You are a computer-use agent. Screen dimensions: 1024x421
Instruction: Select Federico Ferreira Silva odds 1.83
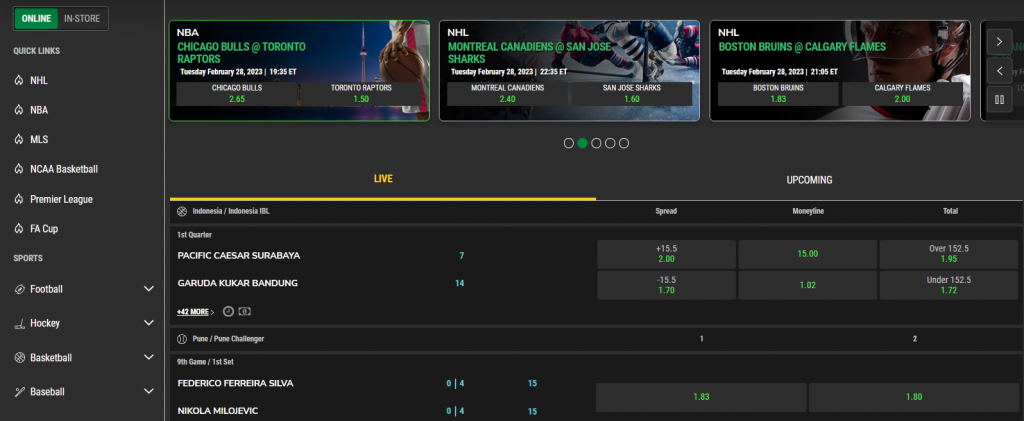(701, 397)
